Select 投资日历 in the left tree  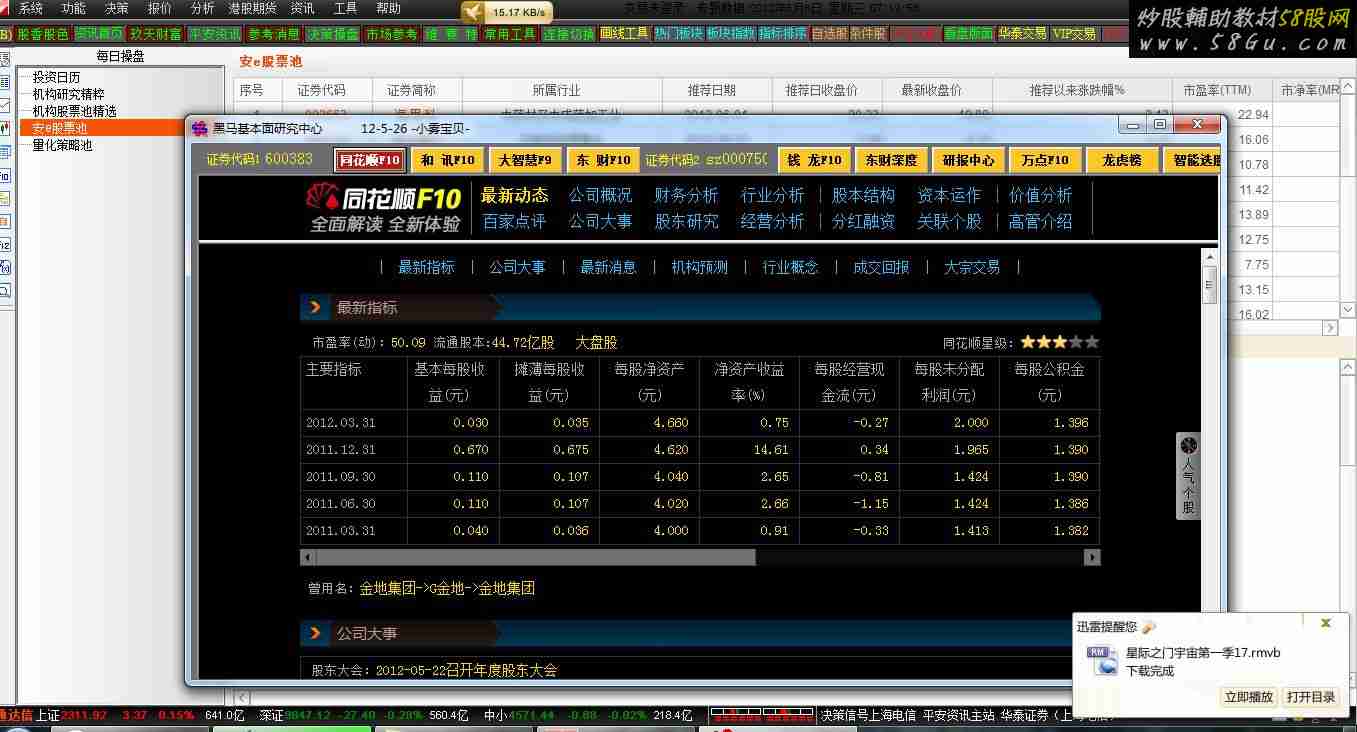coord(56,77)
